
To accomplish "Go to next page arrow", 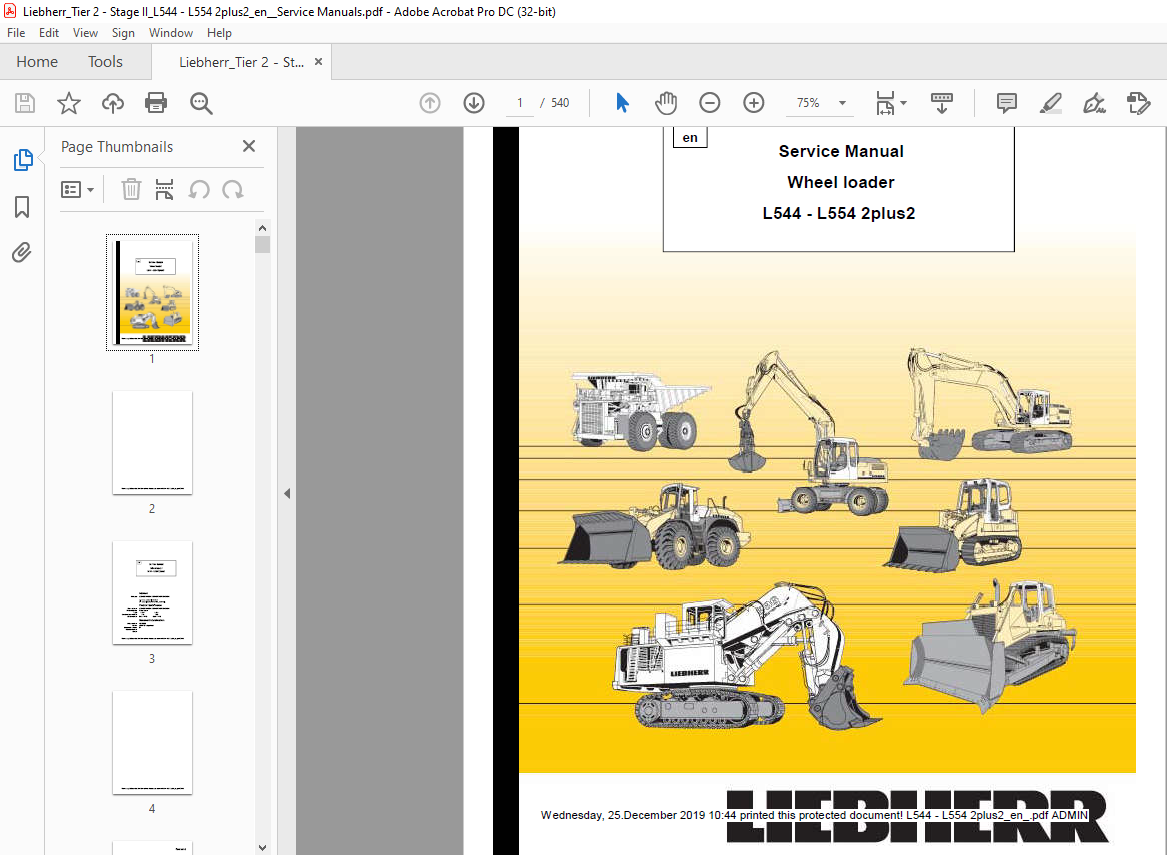I will (x=474, y=103).
